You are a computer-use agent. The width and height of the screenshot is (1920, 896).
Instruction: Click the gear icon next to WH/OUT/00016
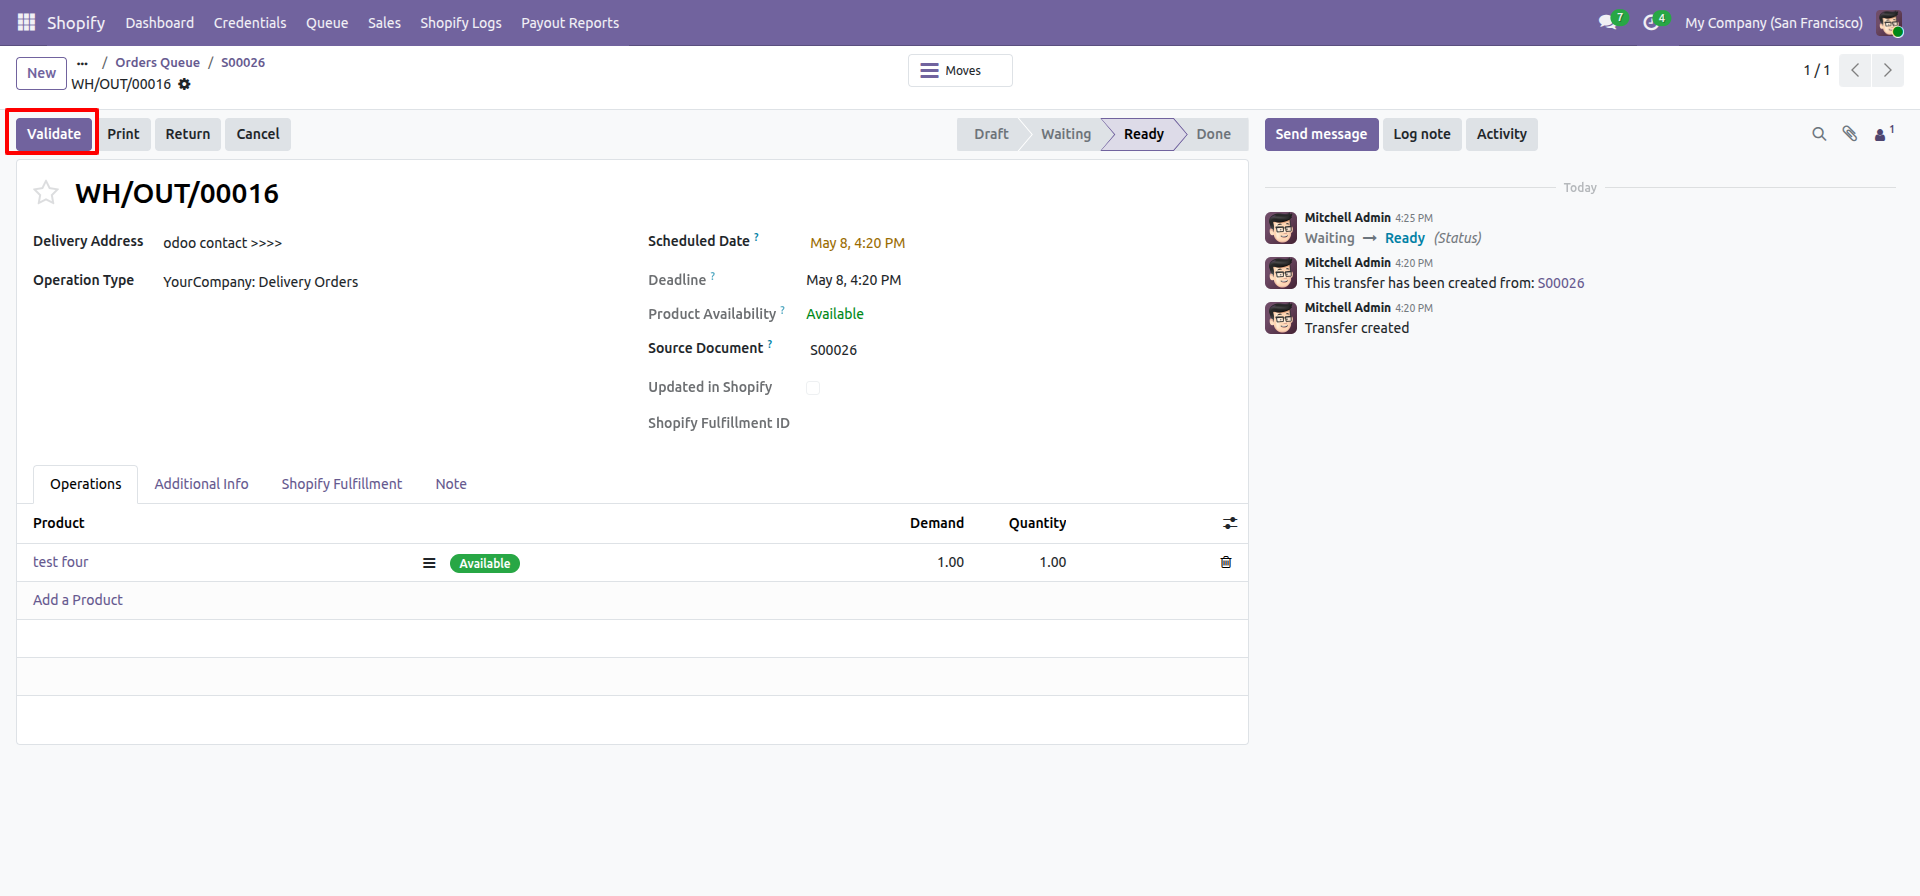pyautogui.click(x=184, y=84)
